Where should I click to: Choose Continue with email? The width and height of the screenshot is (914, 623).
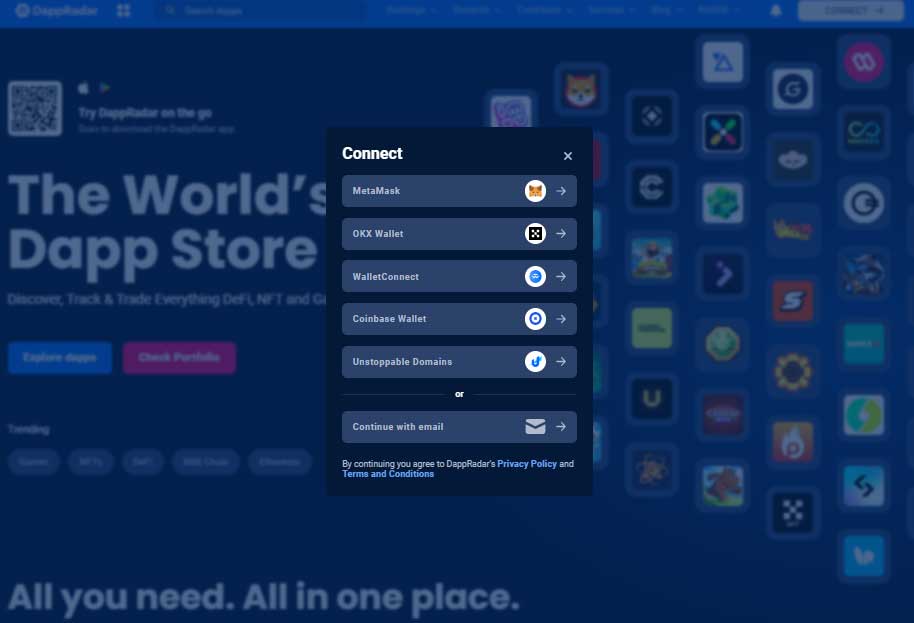pyautogui.click(x=459, y=427)
